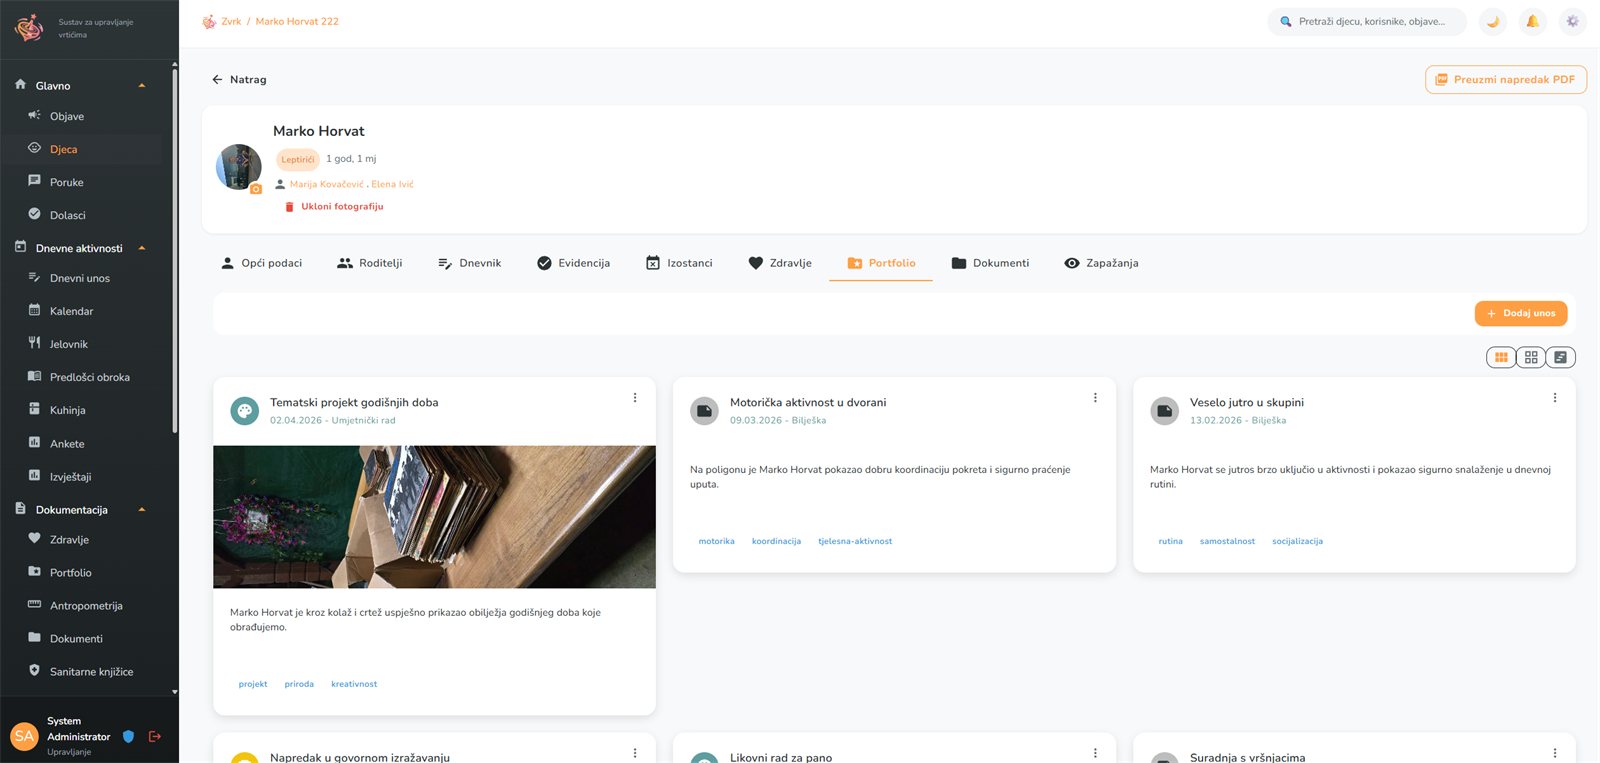Switch to Dnevnik tab

point(469,263)
